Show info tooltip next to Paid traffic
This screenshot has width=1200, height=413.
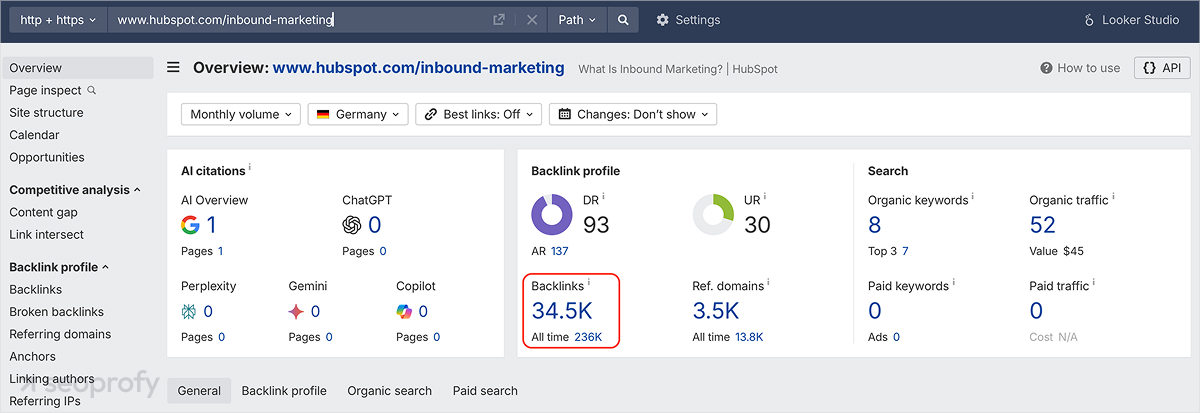point(1094,283)
